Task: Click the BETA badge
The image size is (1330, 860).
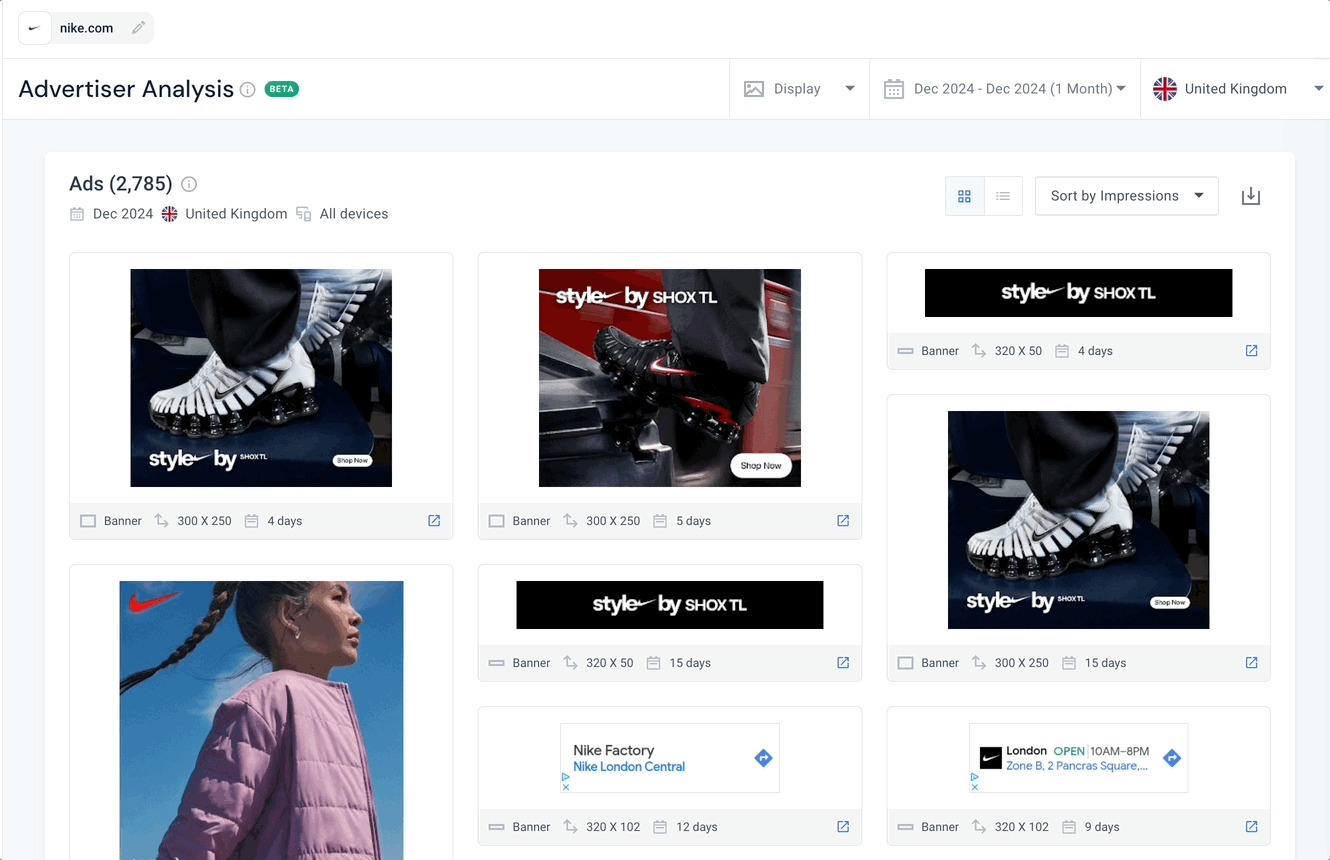Action: (x=282, y=89)
